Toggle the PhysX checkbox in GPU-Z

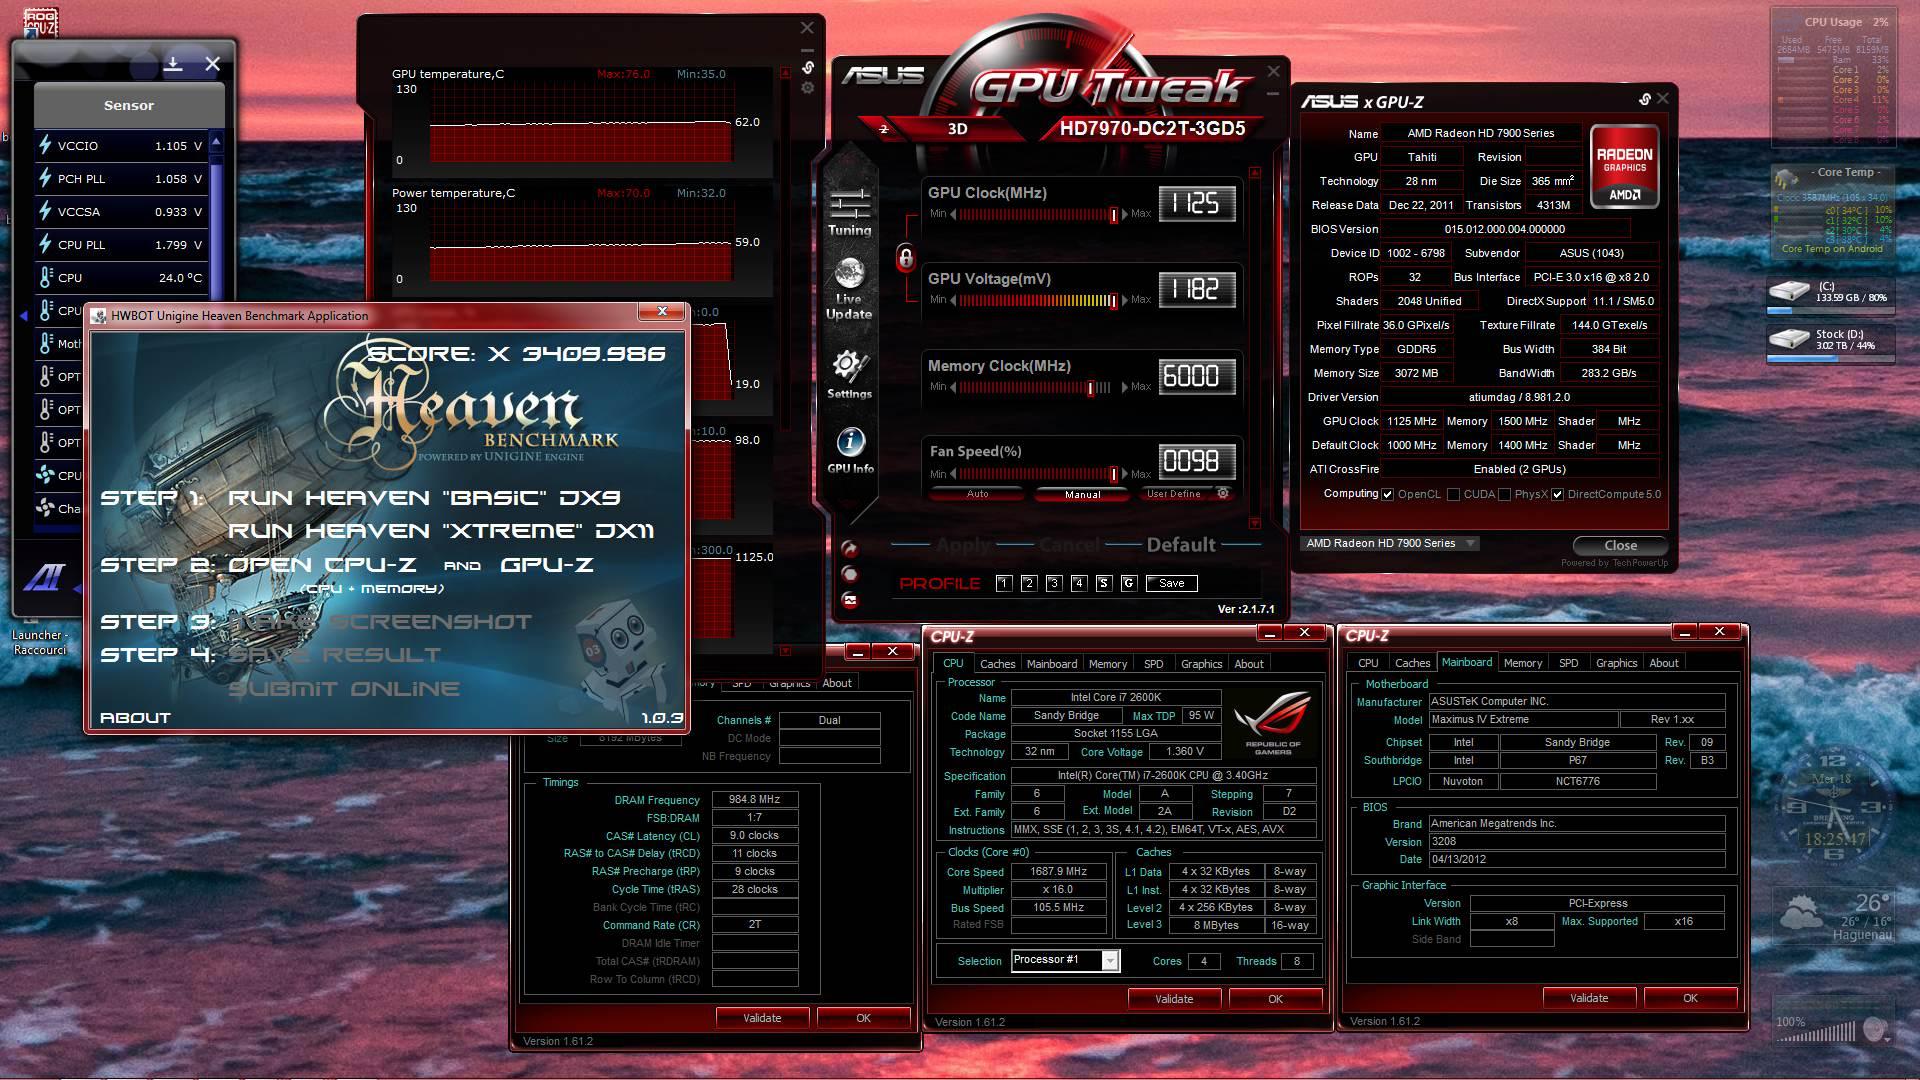pos(1504,494)
